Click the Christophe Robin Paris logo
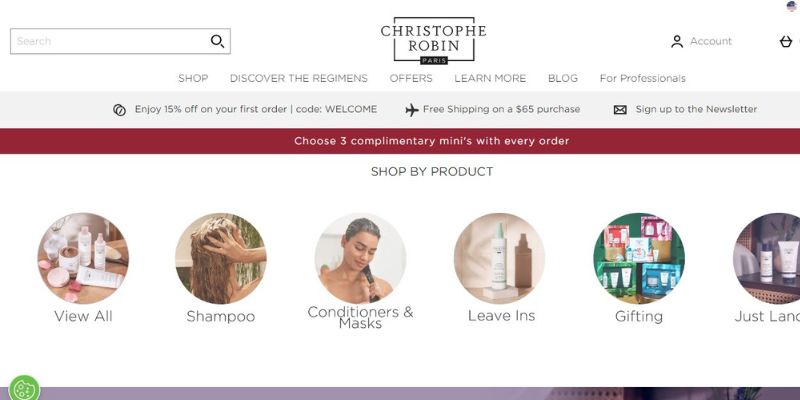The width and height of the screenshot is (800, 400). 434,41
